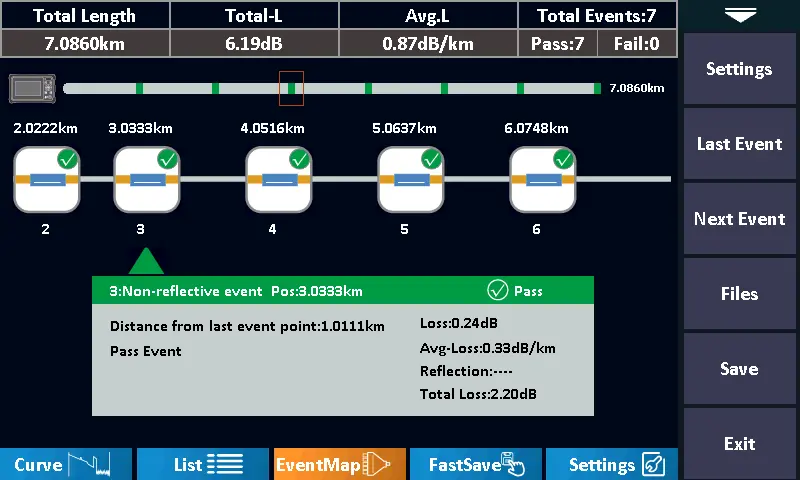Image resolution: width=800 pixels, height=480 pixels.
Task: Collapse side panel with top arrow
Action: (740, 14)
